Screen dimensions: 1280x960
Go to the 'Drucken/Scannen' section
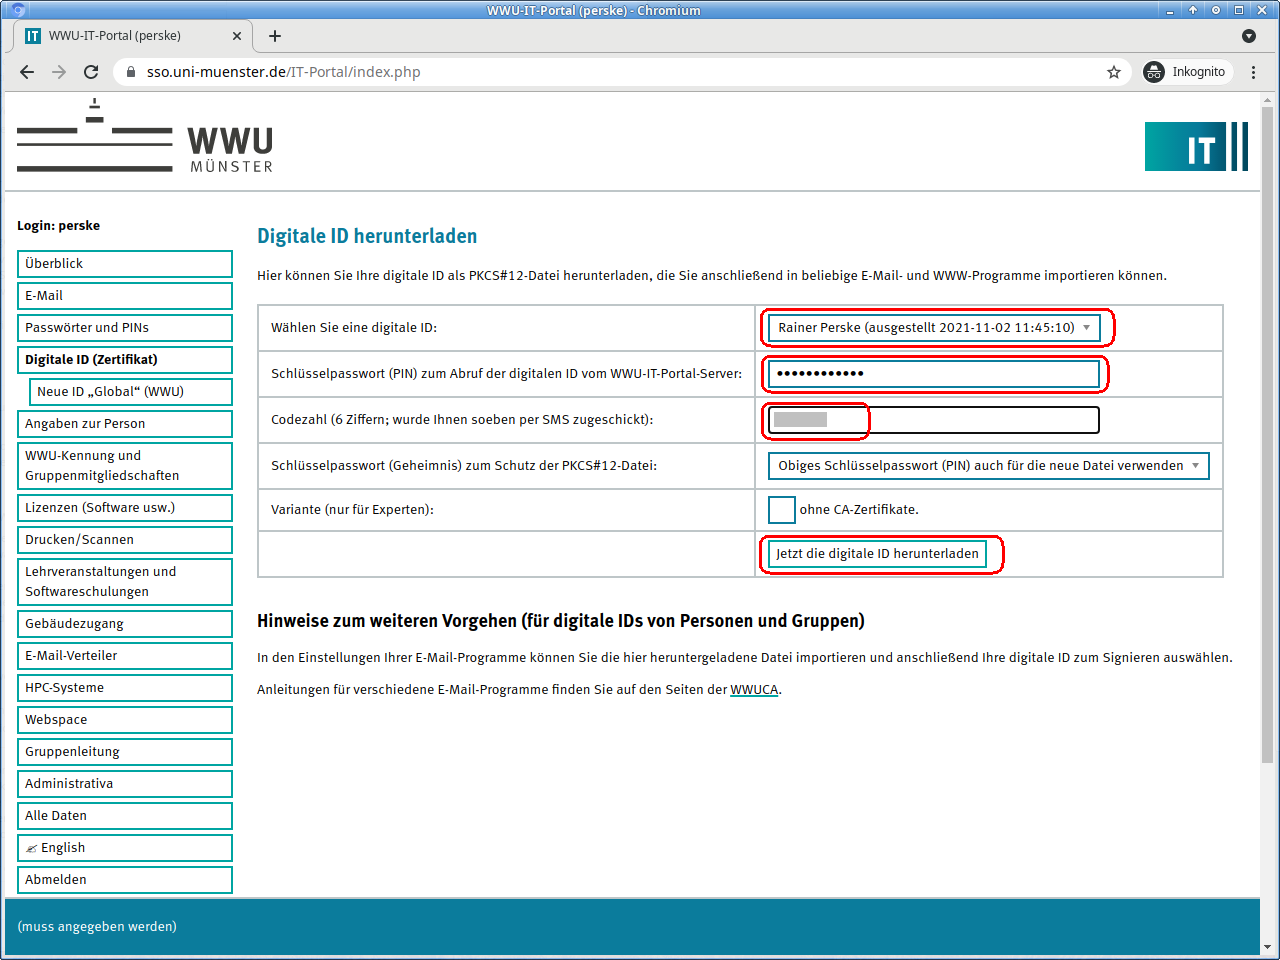pos(124,540)
